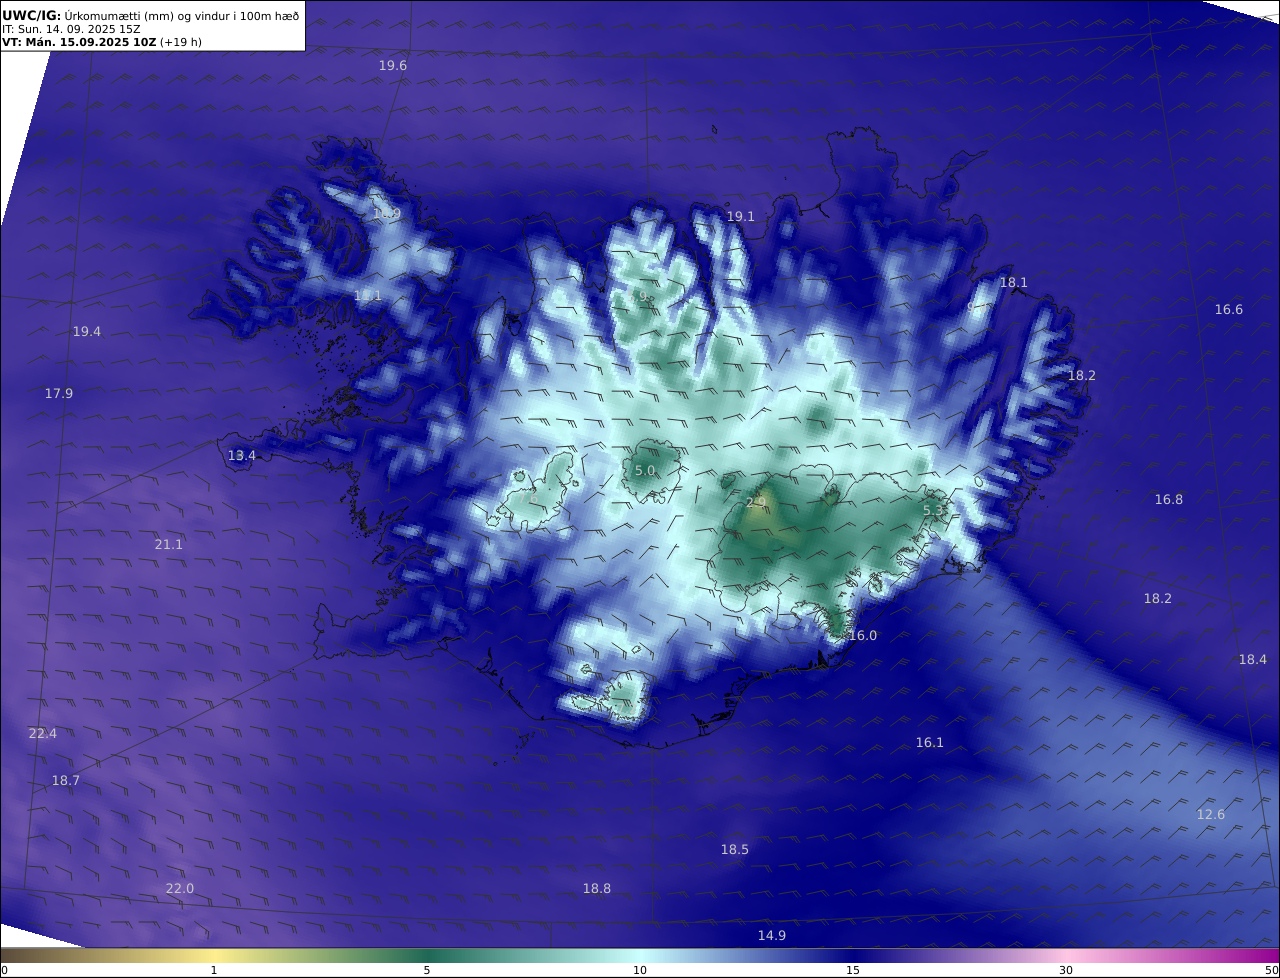Image resolution: width=1280 pixels, height=978 pixels.
Task: Click the 5.3 value label
Action: (x=933, y=511)
